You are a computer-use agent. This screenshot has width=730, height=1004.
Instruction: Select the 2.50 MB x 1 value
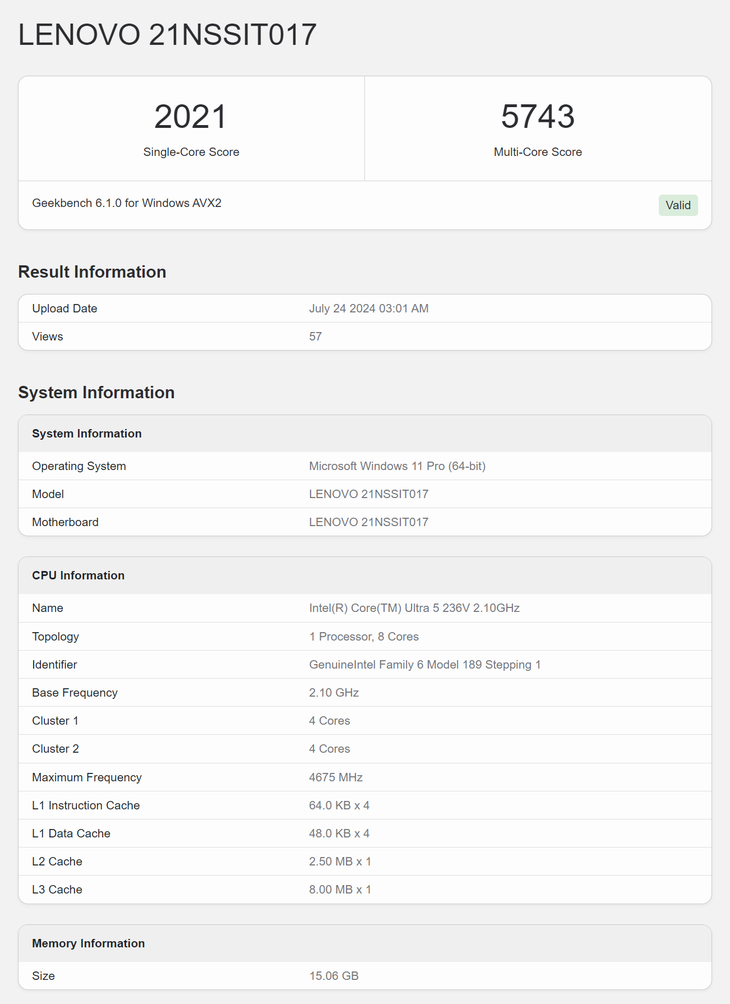(x=340, y=861)
